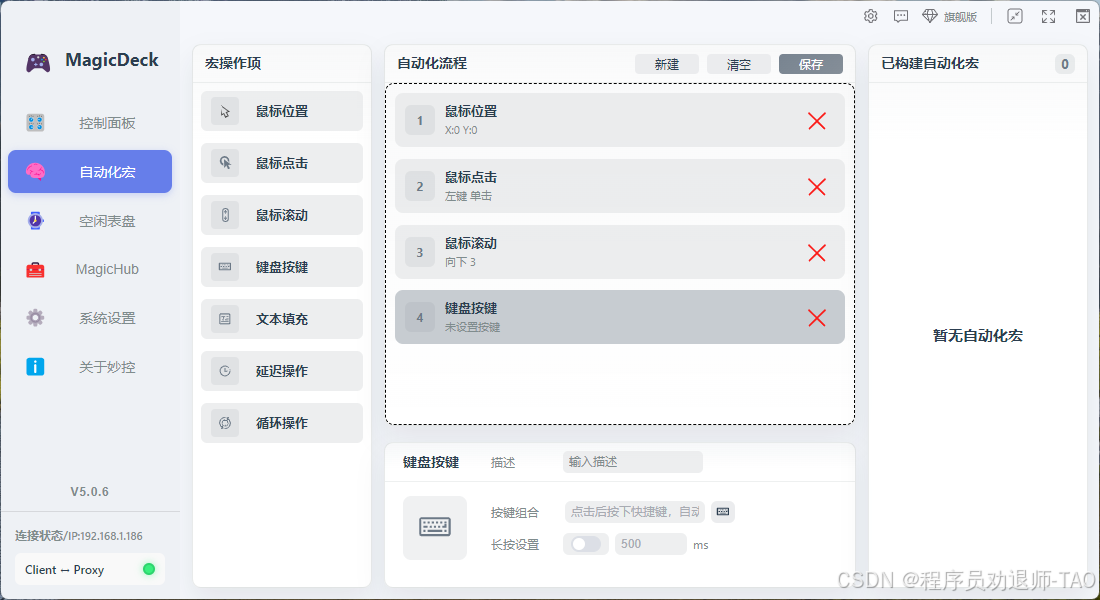The image size is (1100, 600).
Task: Go to 空闲表盘 page
Action: tap(90, 220)
